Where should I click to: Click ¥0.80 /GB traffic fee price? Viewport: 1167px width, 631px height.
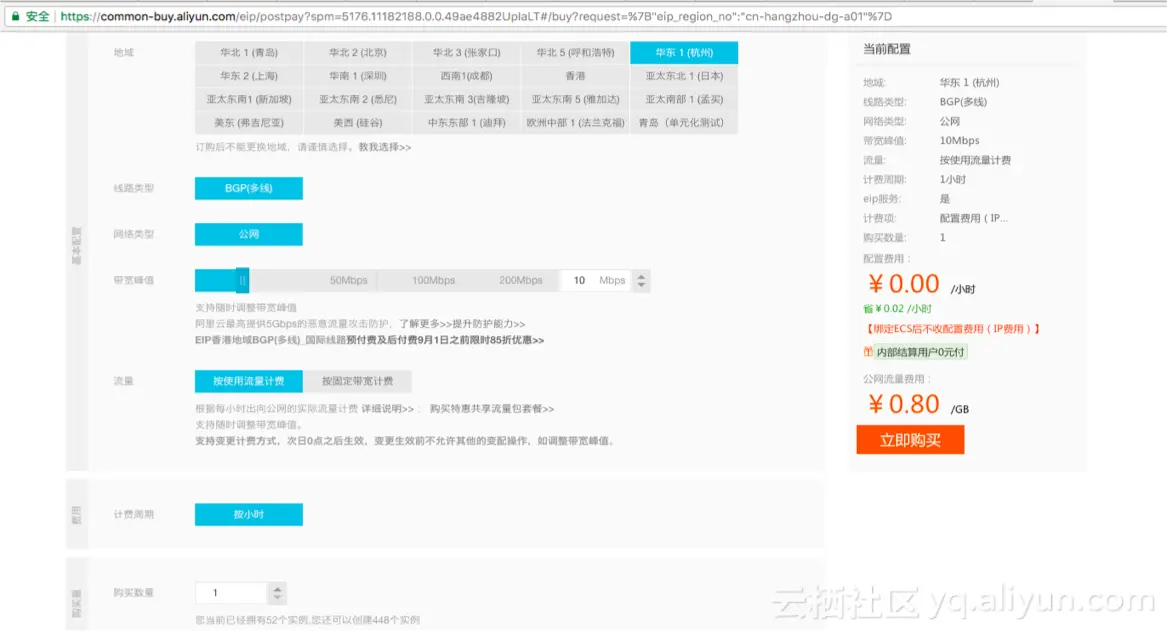904,404
